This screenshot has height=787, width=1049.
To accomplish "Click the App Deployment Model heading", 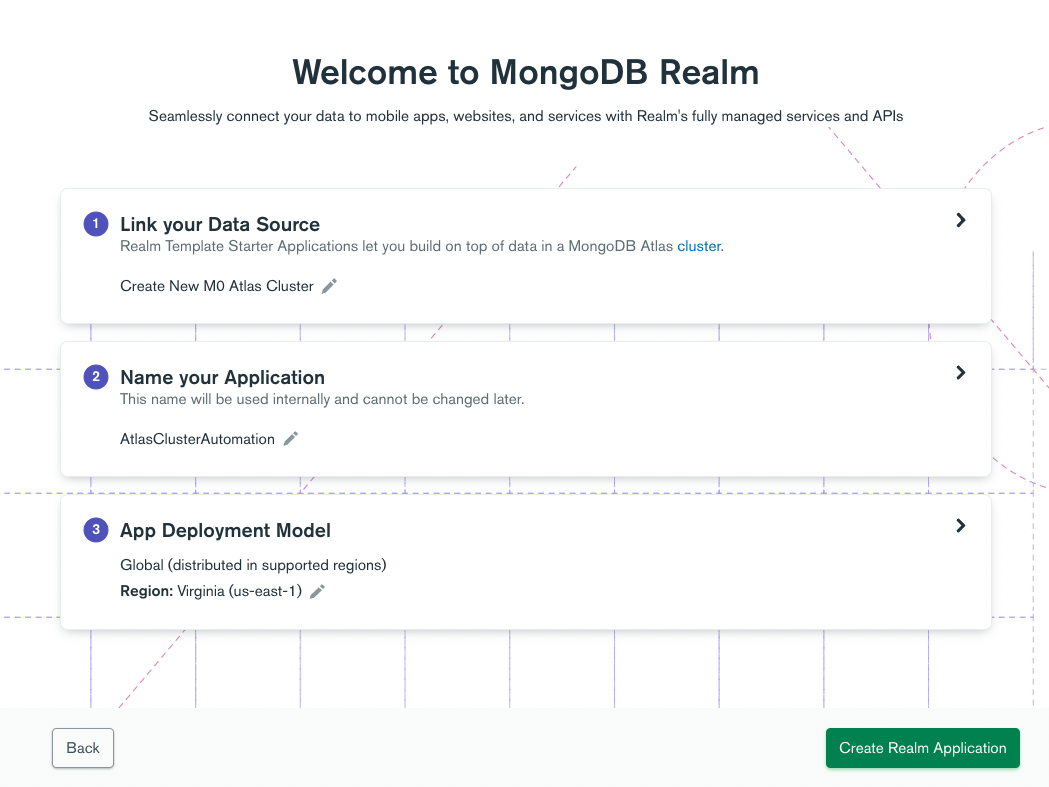I will (225, 531).
